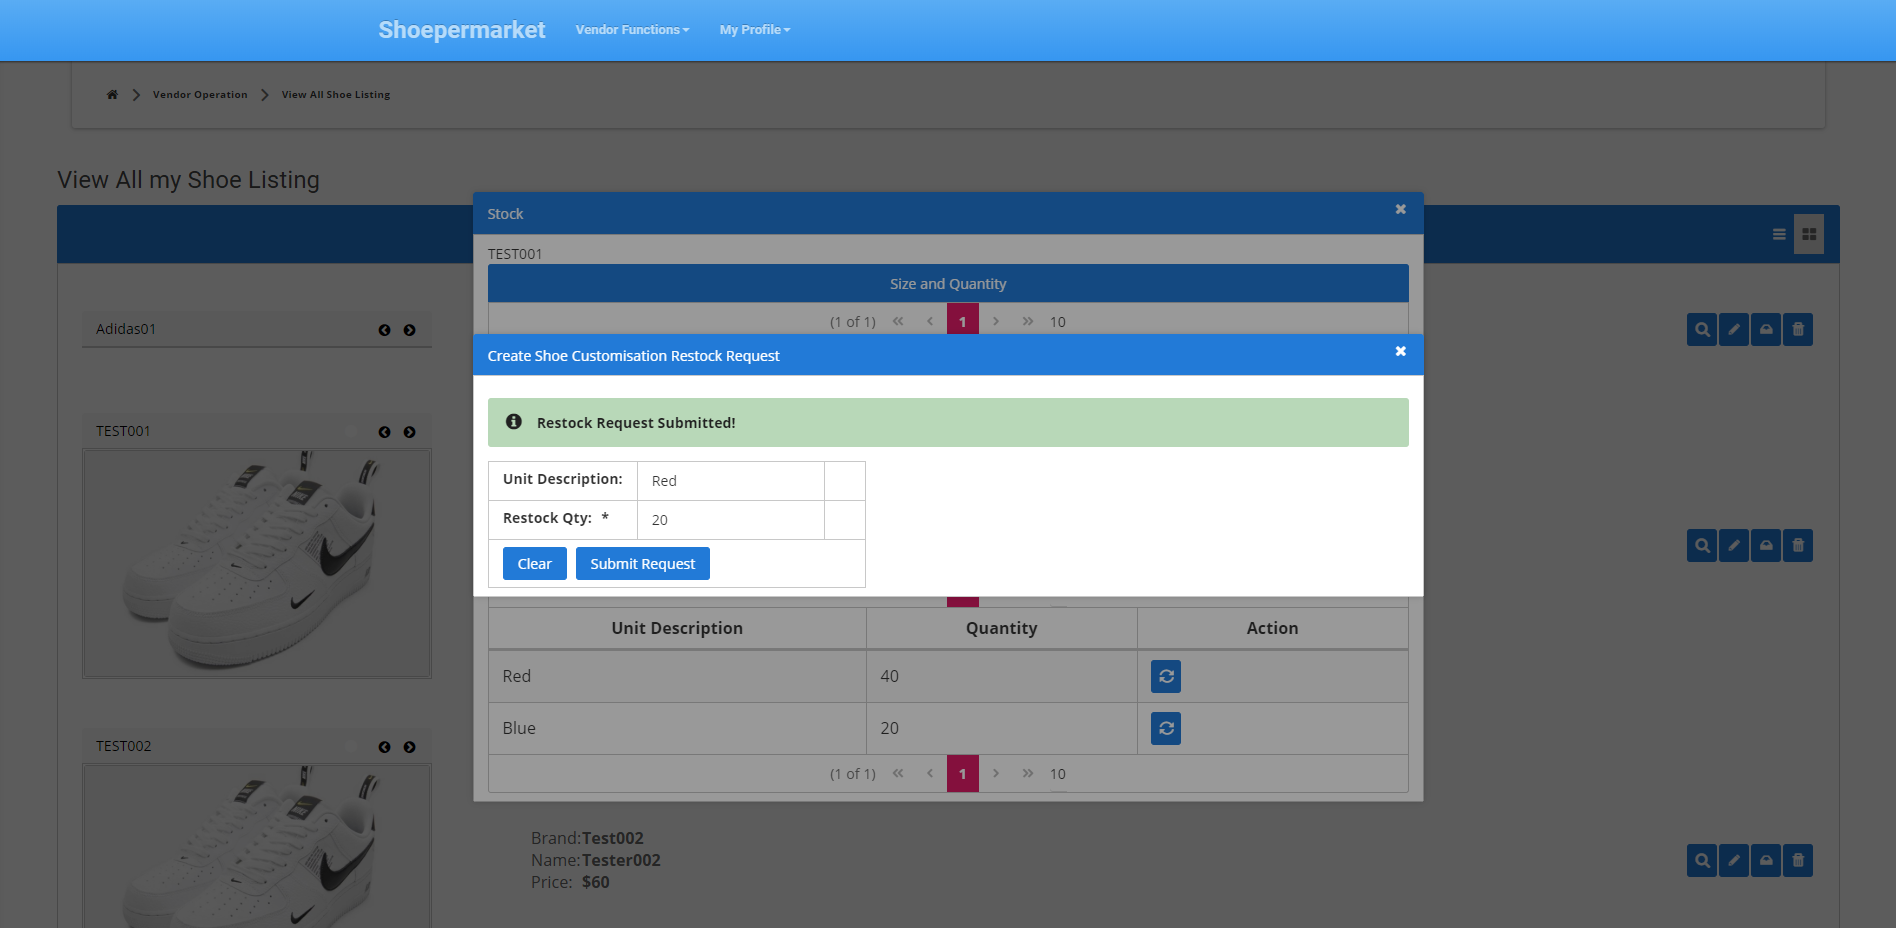Click page 1 in bottom paginator
The width and height of the screenshot is (1896, 928).
(963, 774)
